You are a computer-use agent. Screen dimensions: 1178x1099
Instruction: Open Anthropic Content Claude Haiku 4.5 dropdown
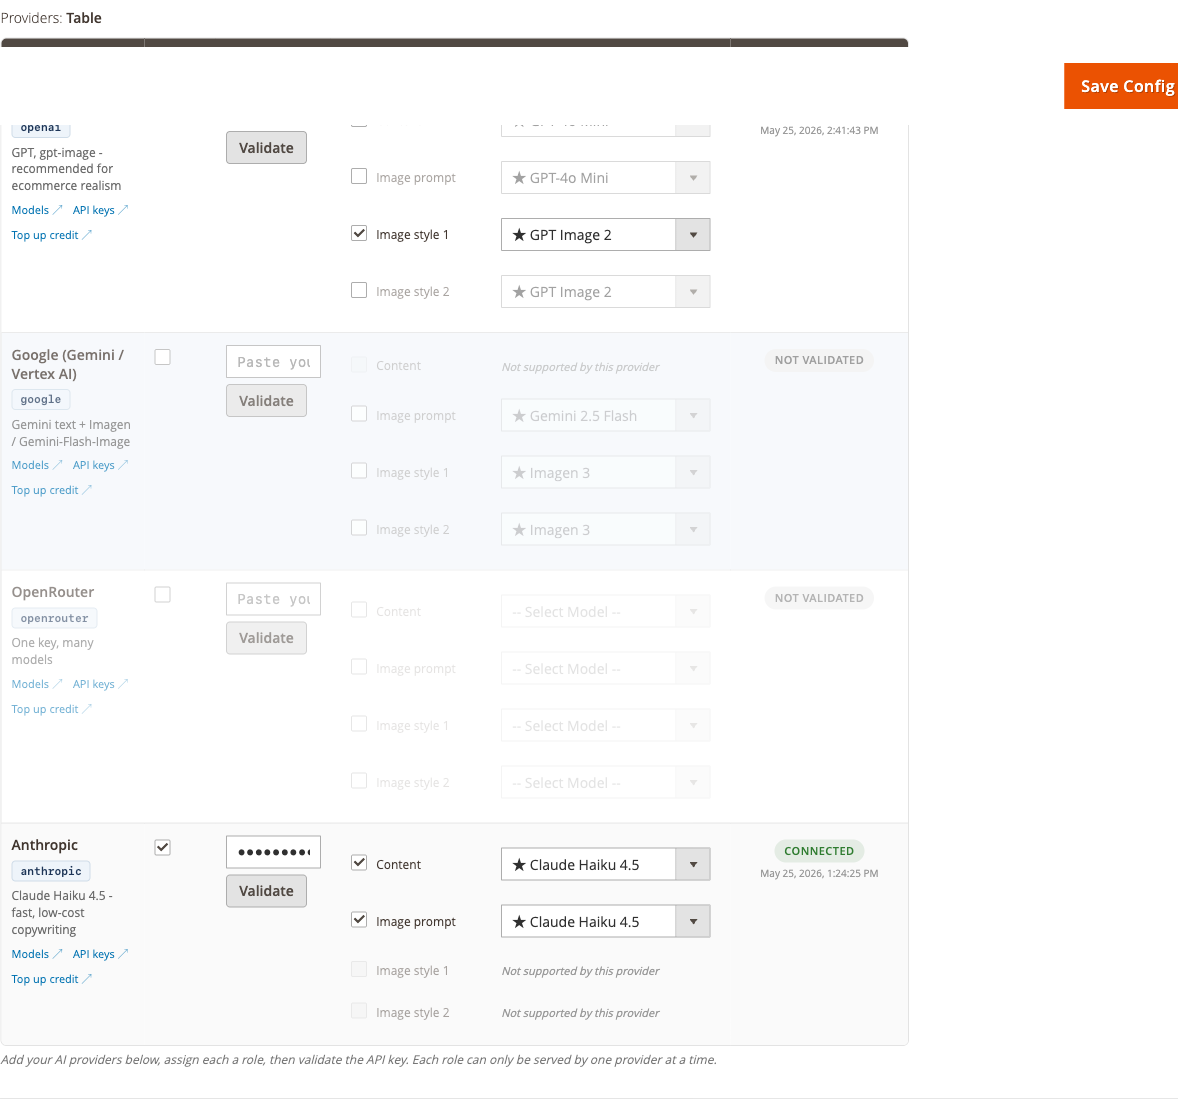click(606, 865)
